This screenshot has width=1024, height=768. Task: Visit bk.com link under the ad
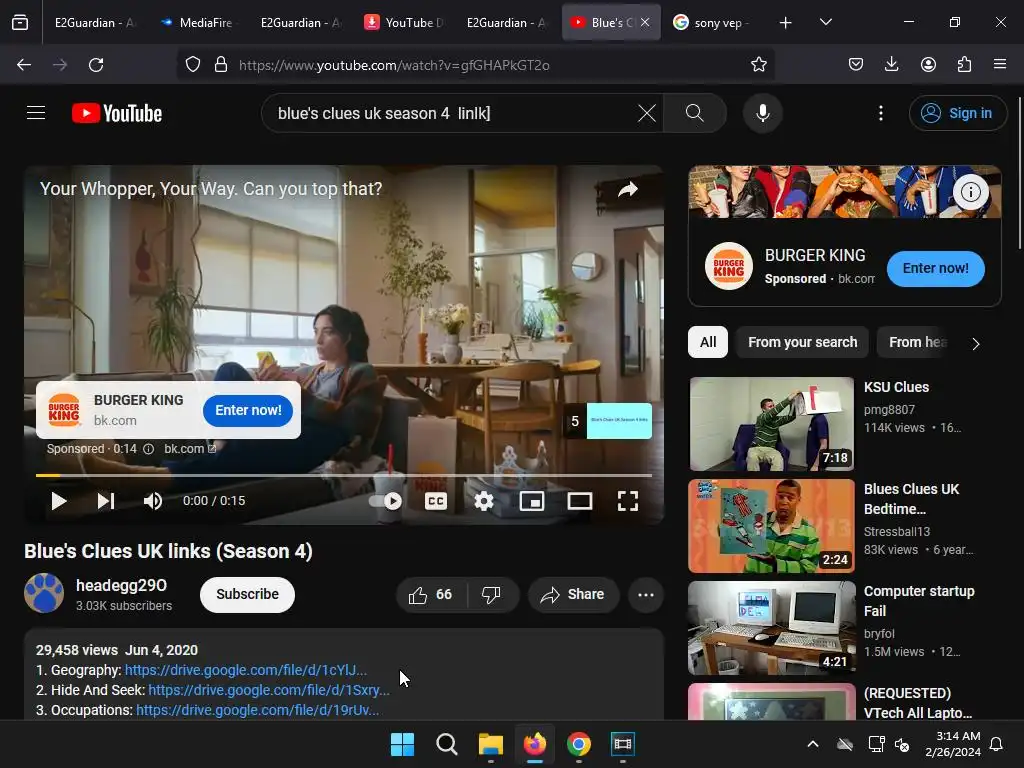pos(190,449)
